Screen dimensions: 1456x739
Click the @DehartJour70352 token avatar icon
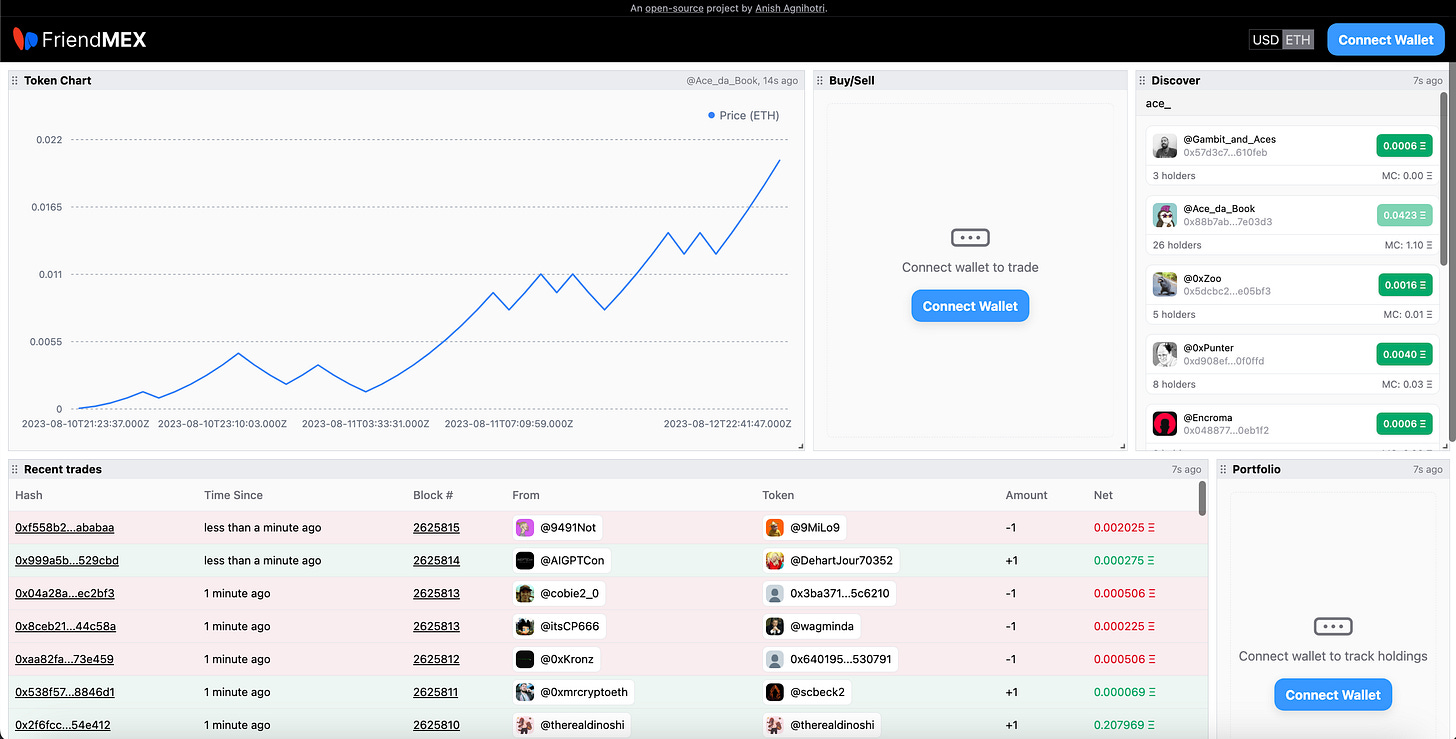pyautogui.click(x=775, y=560)
